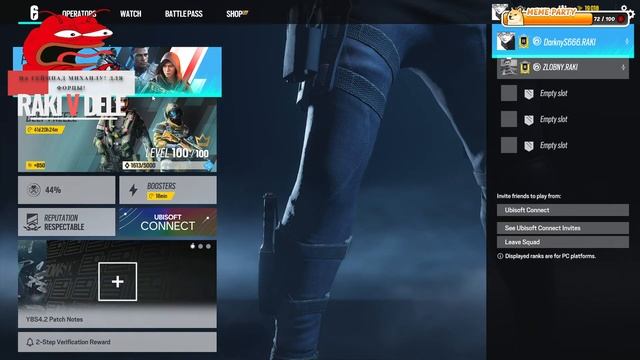Expand options arrow on ZLOBNY.RAKI row
640x360 pixels.
tap(623, 68)
